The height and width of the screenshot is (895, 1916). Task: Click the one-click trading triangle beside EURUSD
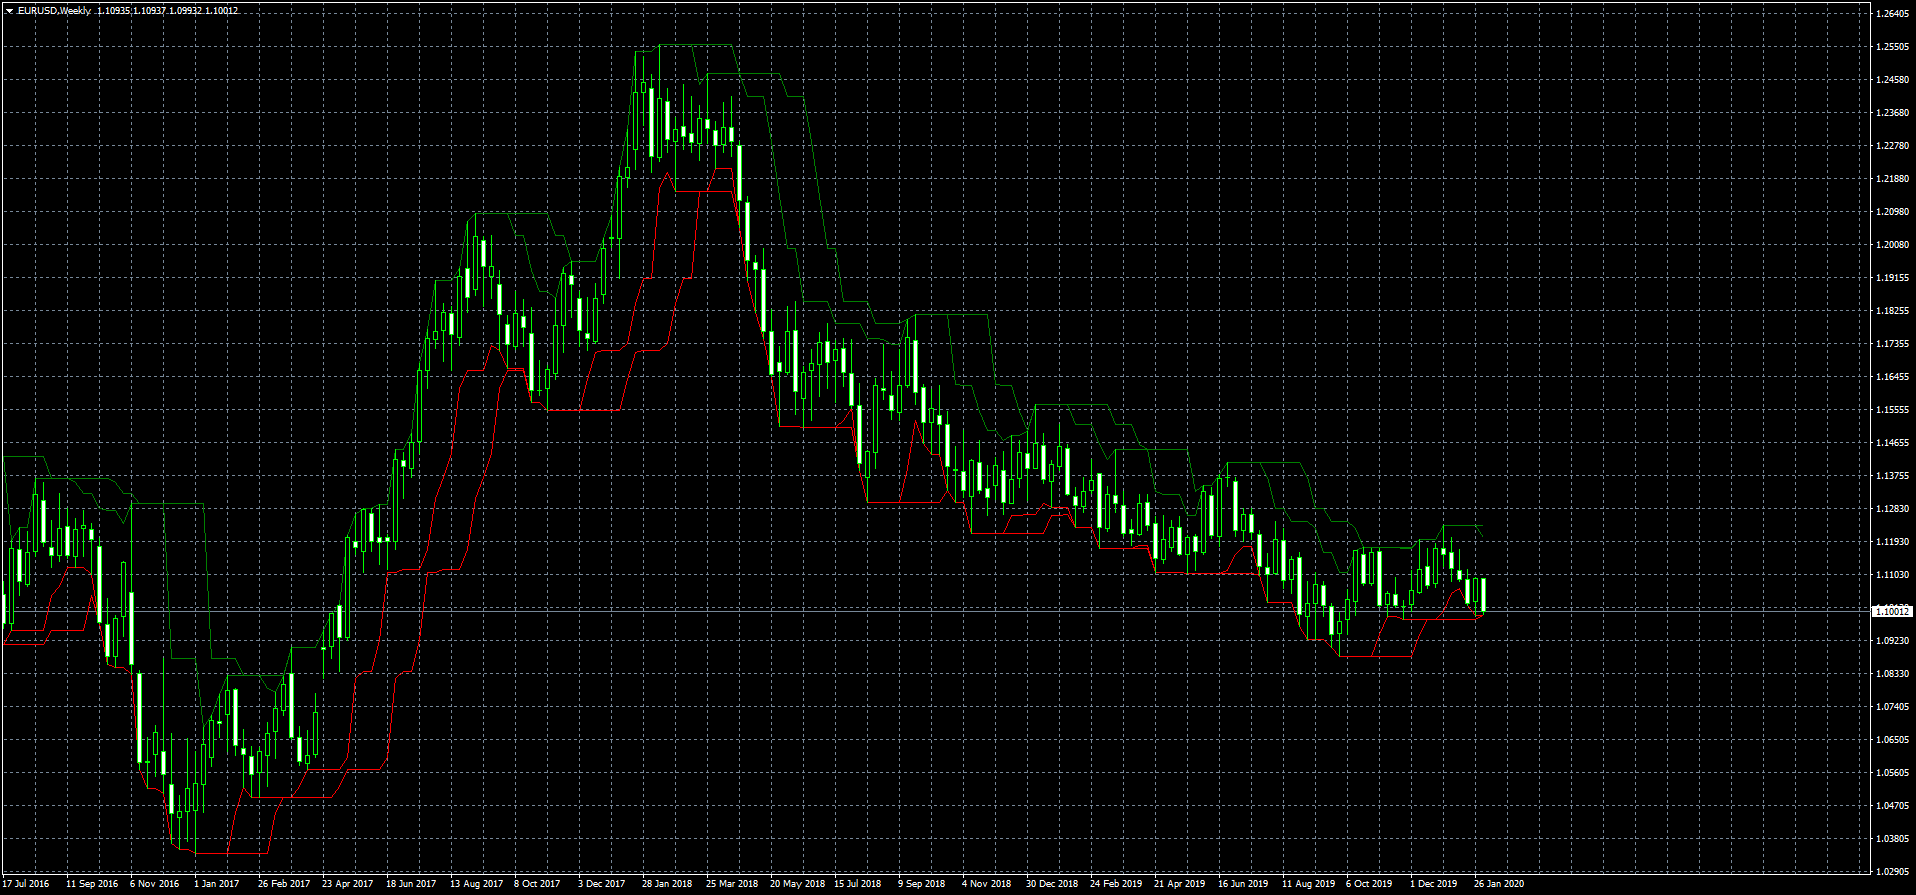click(x=9, y=11)
